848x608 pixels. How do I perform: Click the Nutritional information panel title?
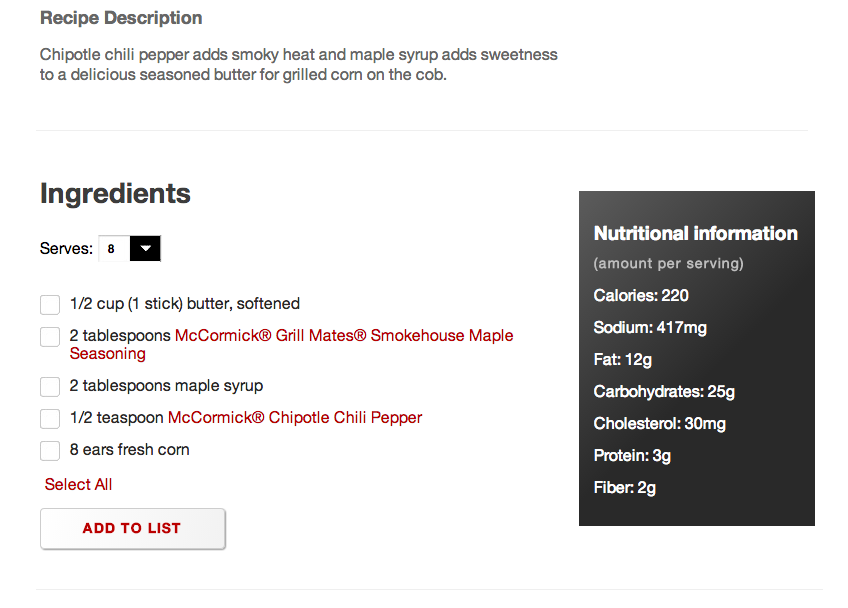[695, 233]
